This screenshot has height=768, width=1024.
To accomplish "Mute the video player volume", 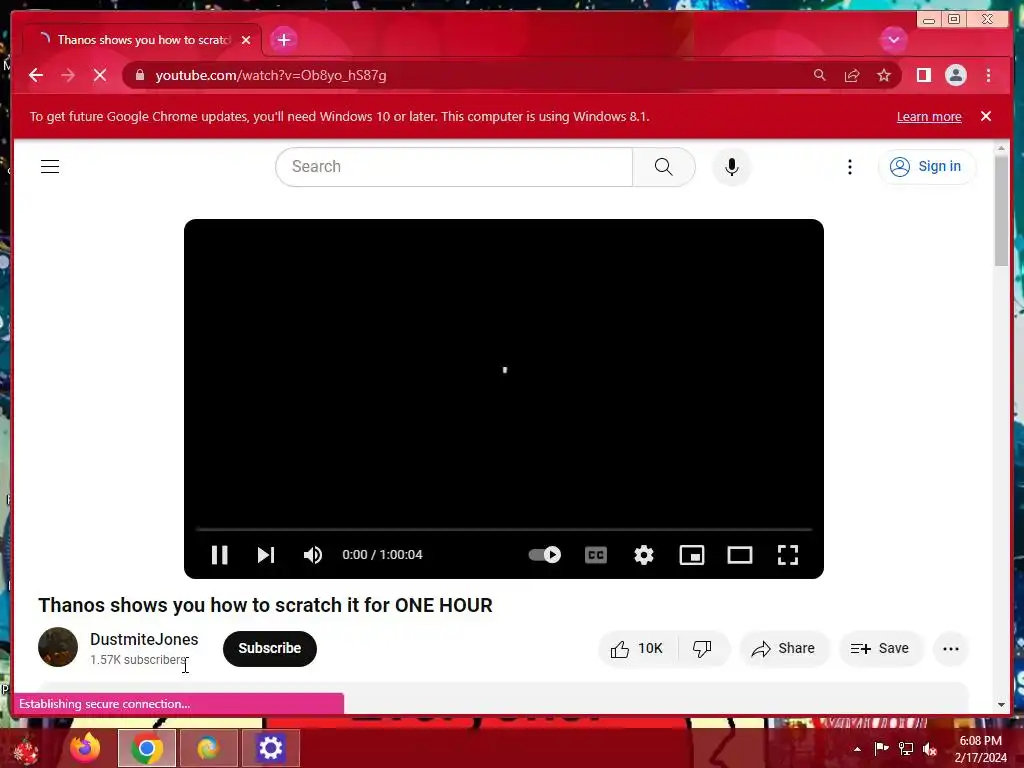I will coord(313,554).
